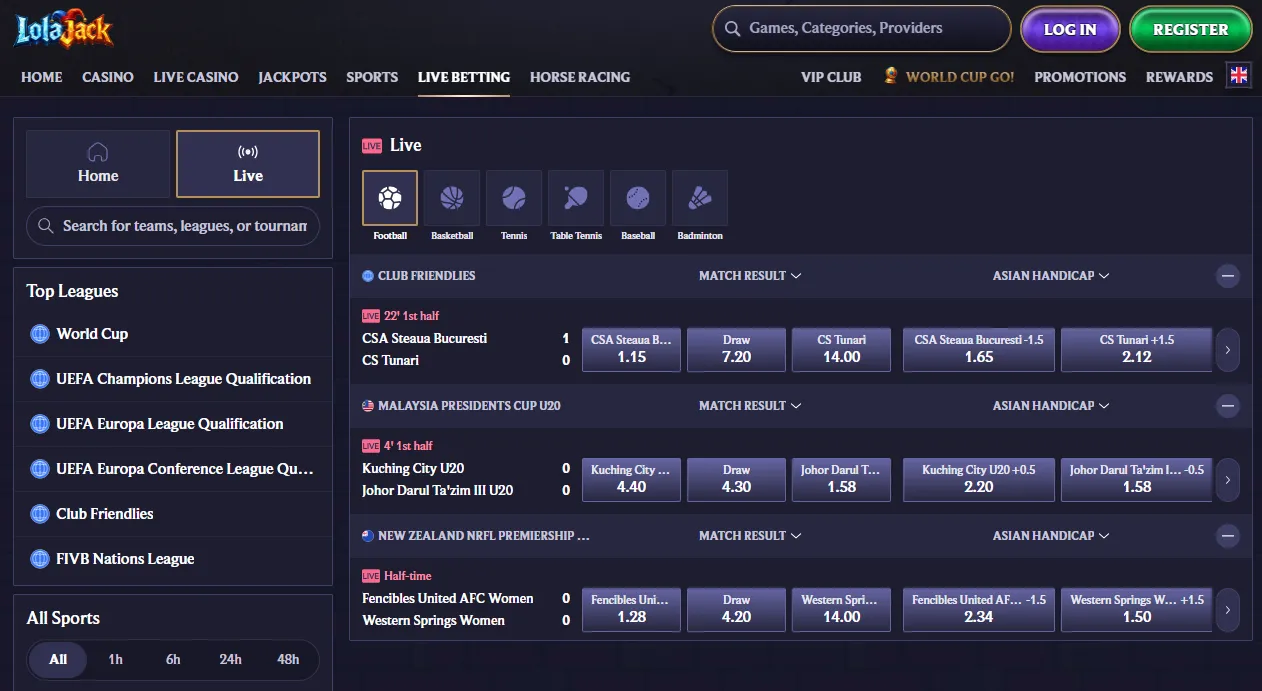Bet on Kuching City U20 +0.5 at 2.20
1262x691 pixels.
(979, 480)
